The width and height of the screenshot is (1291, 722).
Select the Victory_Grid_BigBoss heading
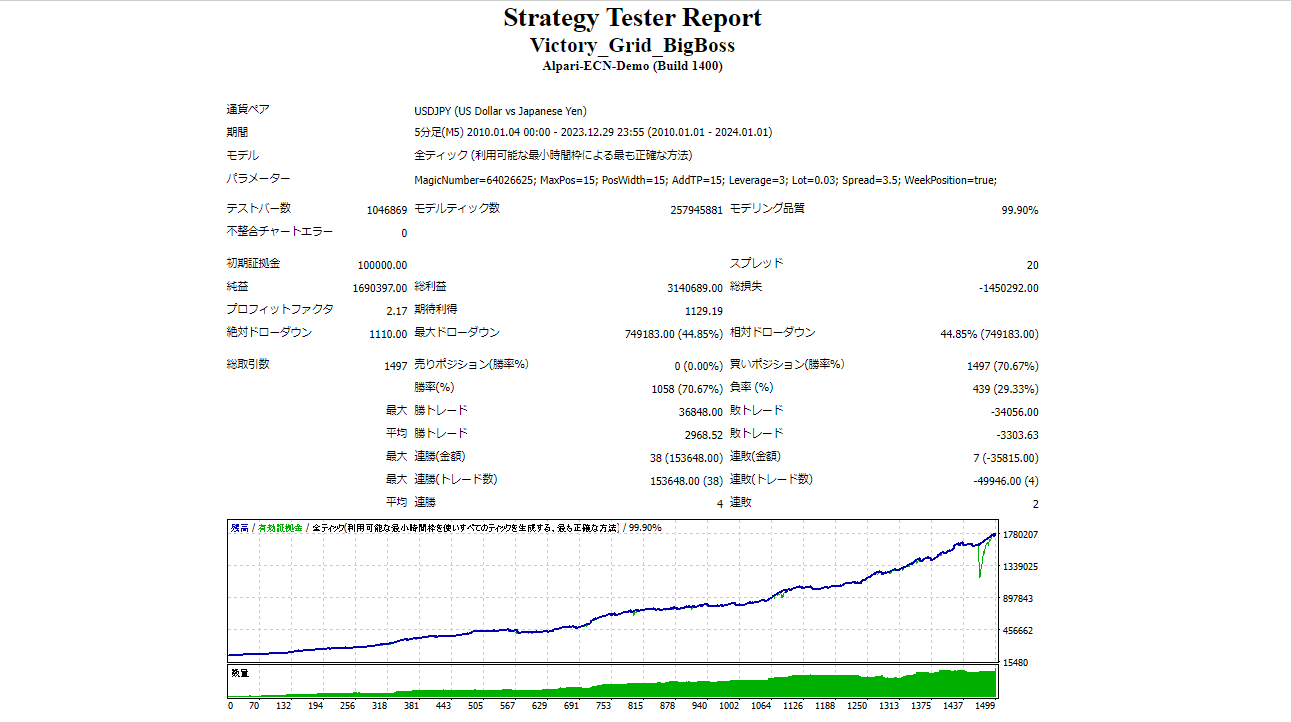click(x=632, y=45)
